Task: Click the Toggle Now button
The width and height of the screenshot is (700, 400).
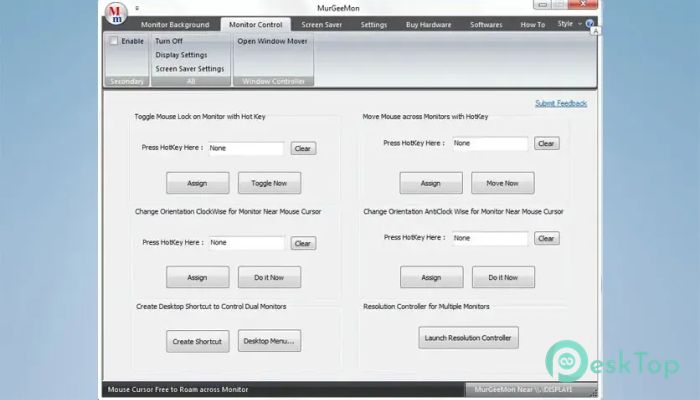Action: coord(269,183)
